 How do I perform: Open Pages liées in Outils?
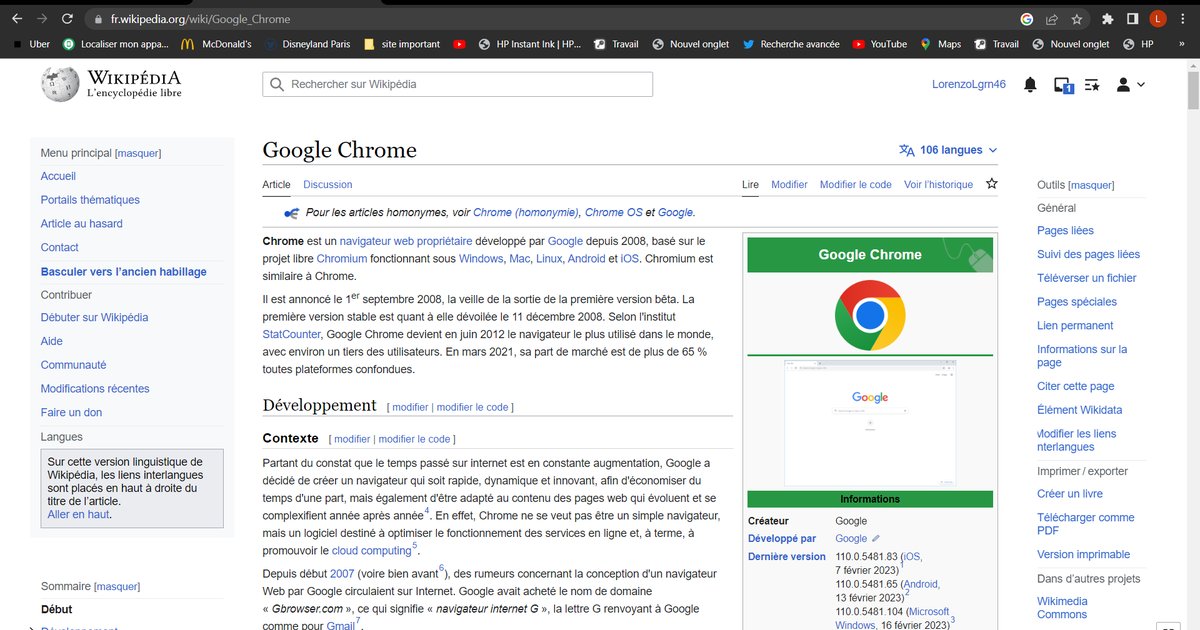1065,231
